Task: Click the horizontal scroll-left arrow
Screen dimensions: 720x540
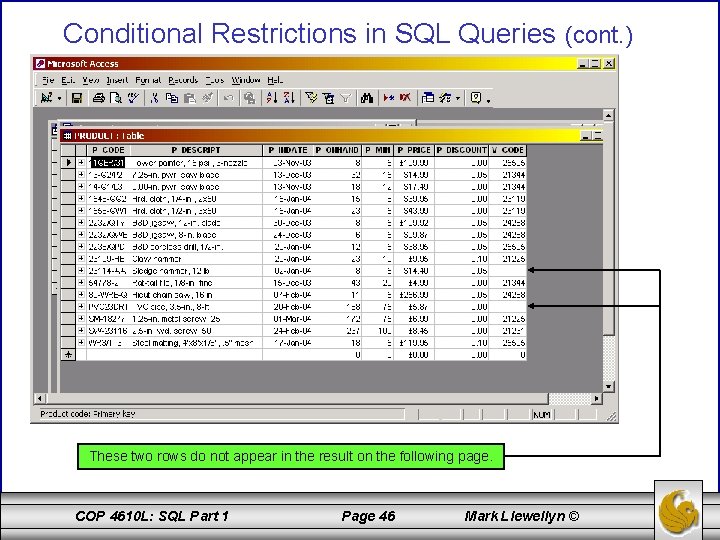Action: (40, 399)
